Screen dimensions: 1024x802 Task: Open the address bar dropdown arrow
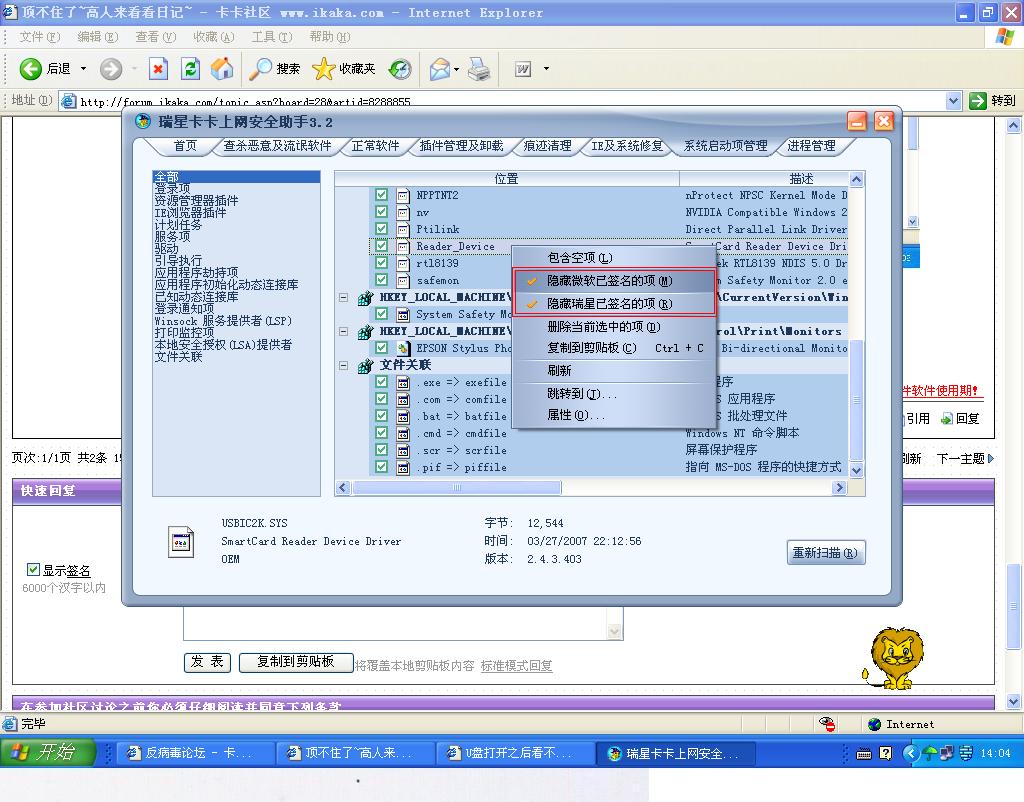pos(953,101)
